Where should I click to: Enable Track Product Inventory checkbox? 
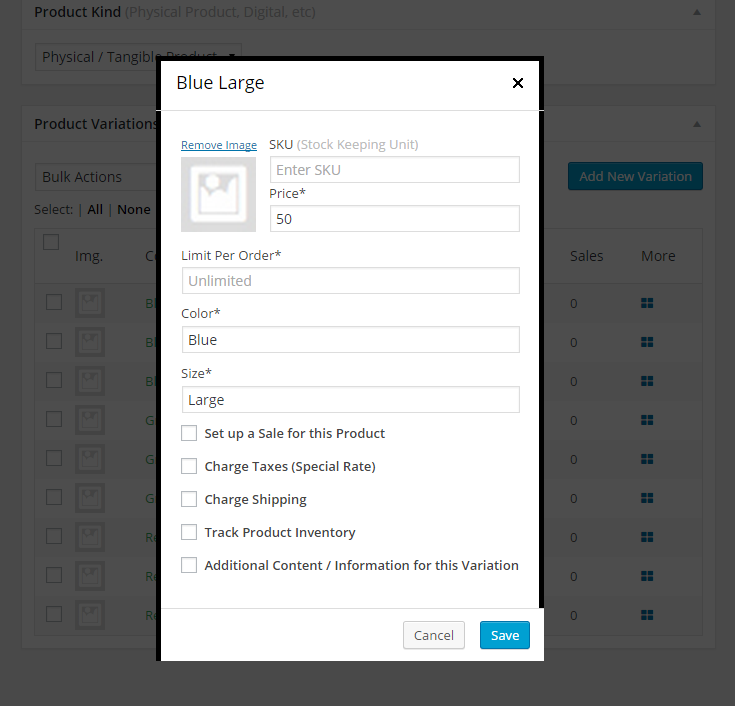(189, 532)
